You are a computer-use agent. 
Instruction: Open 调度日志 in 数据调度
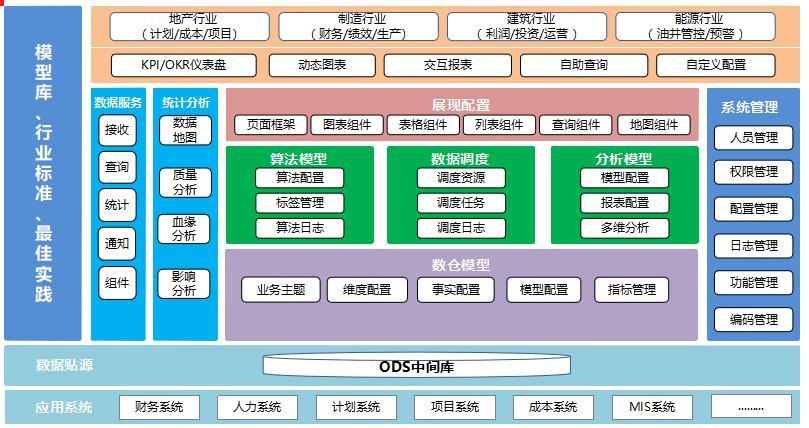pos(461,228)
